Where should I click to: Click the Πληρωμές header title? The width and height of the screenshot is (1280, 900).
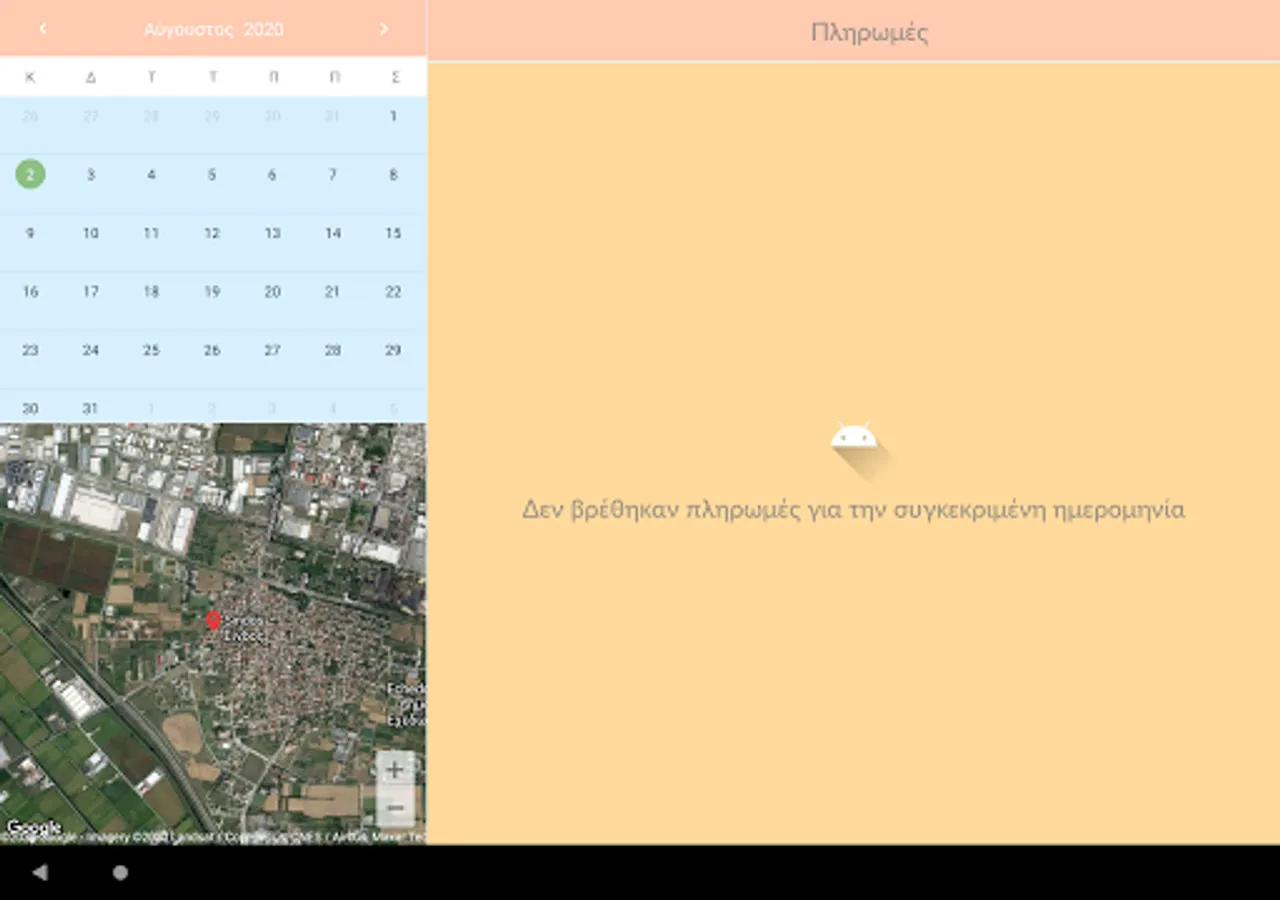(869, 32)
